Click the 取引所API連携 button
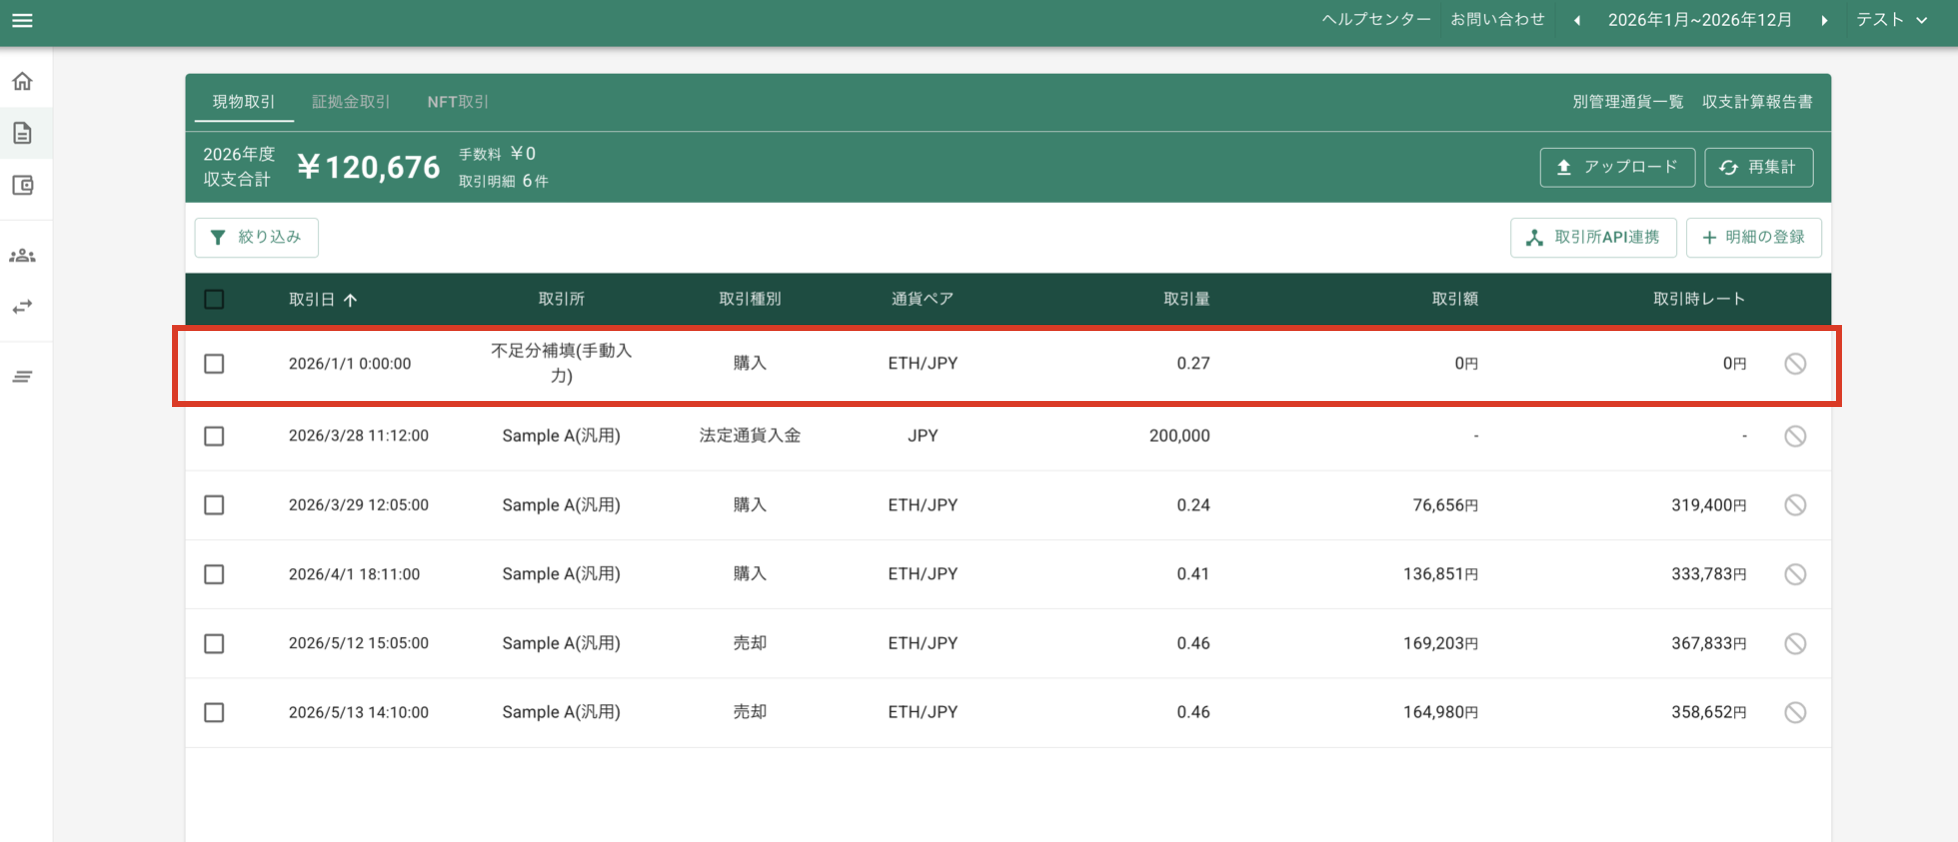Viewport: 1958px width, 842px height. (x=1593, y=237)
